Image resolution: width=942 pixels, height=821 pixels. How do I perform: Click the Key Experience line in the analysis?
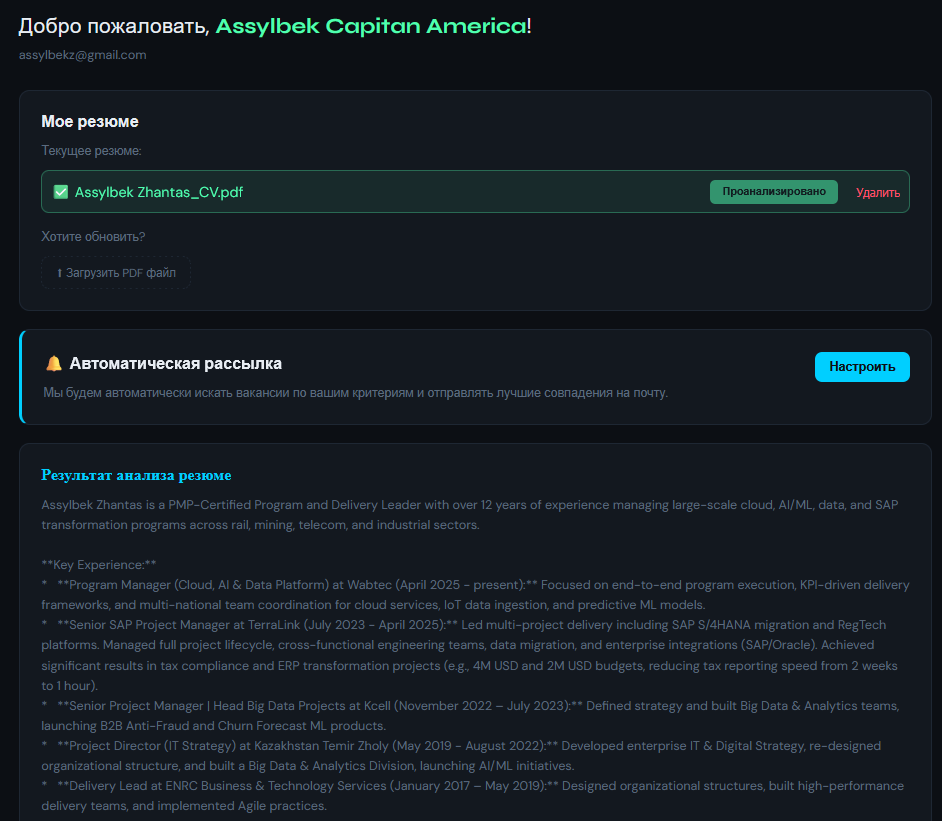pos(99,565)
